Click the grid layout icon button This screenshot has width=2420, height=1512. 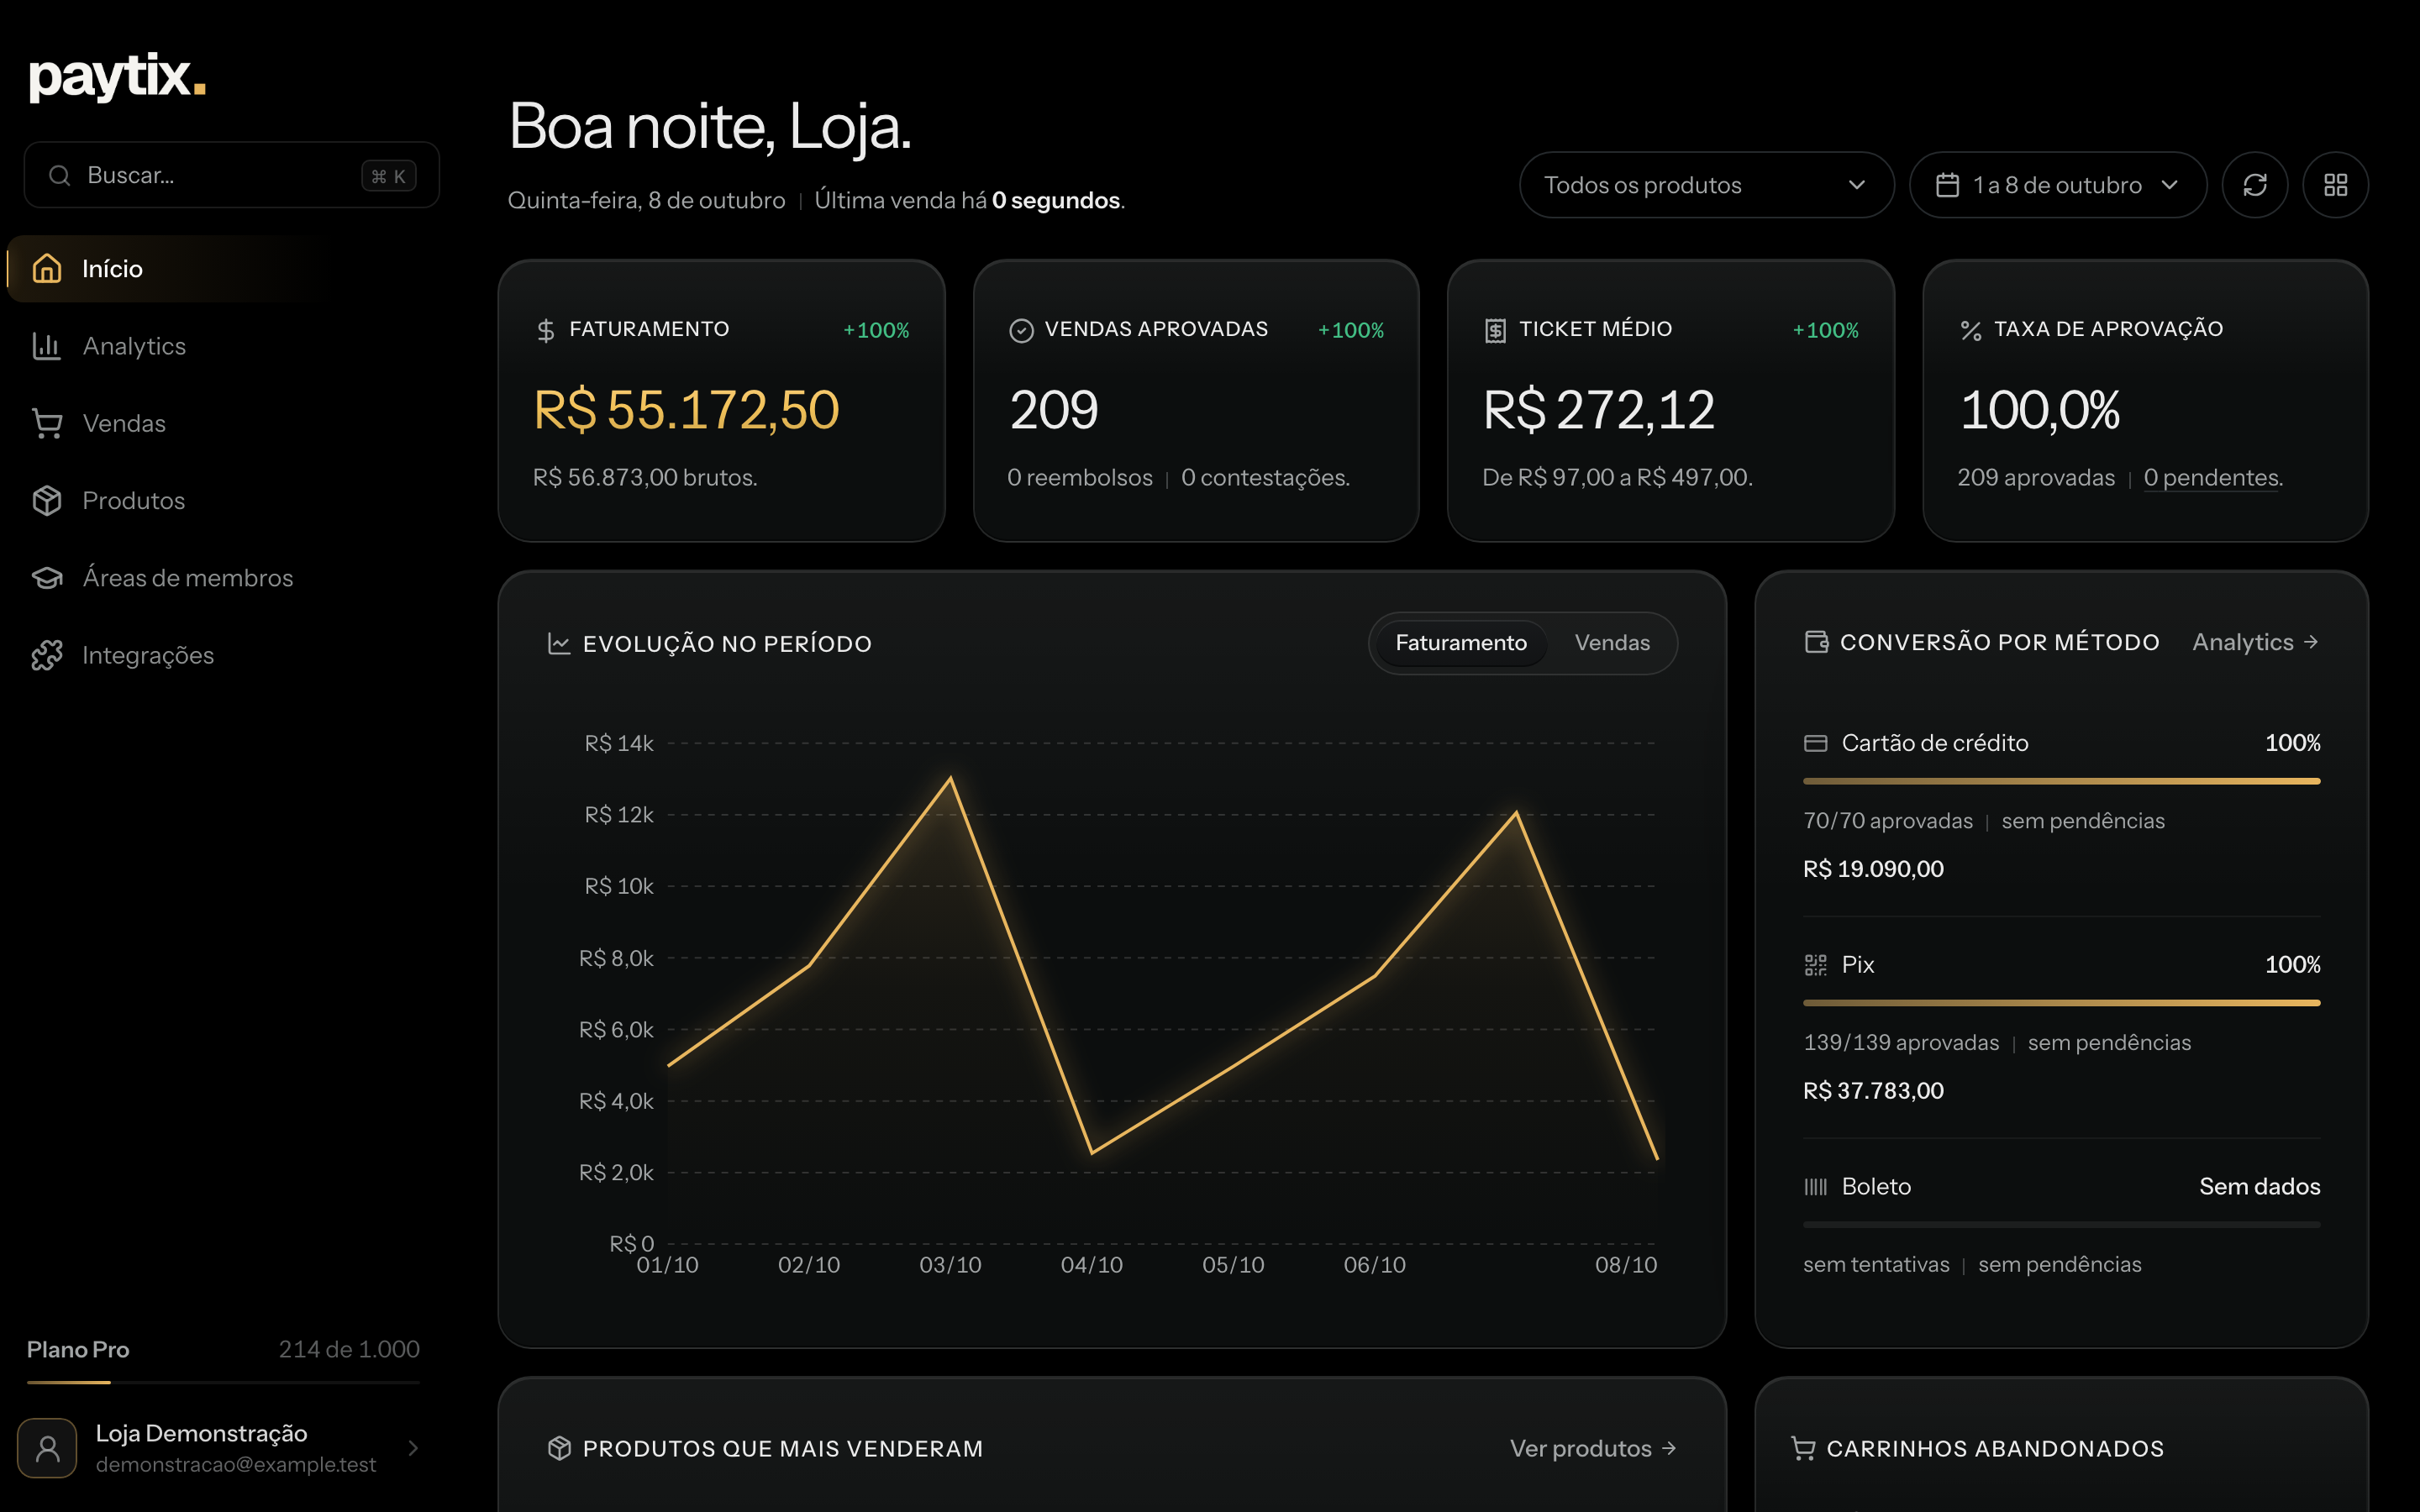point(2335,185)
